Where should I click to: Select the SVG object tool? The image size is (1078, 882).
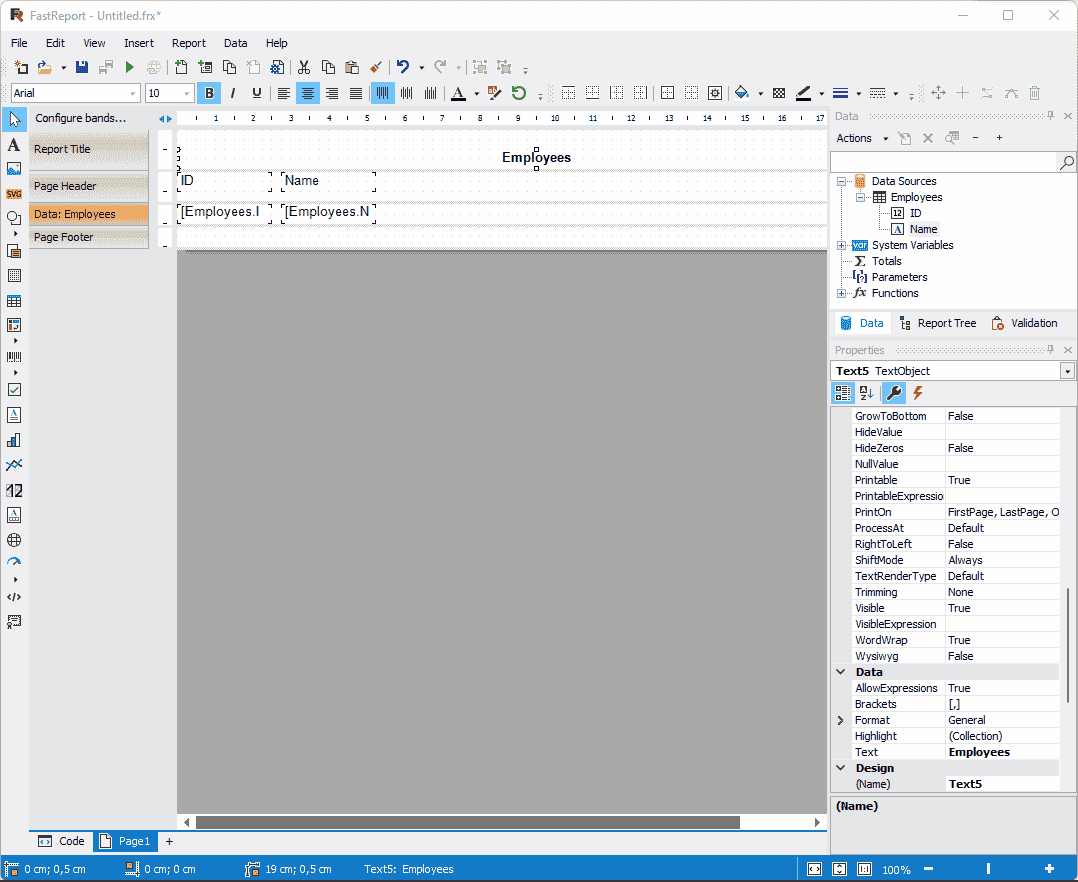14,194
